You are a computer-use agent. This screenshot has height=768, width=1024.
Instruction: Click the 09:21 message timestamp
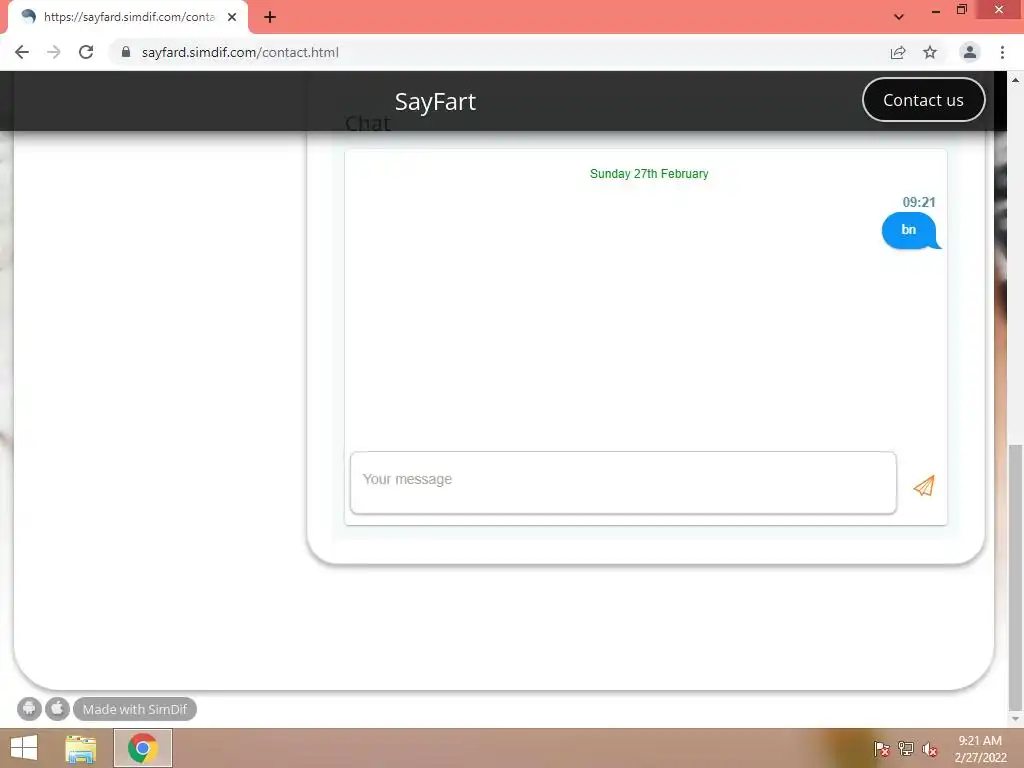point(918,202)
